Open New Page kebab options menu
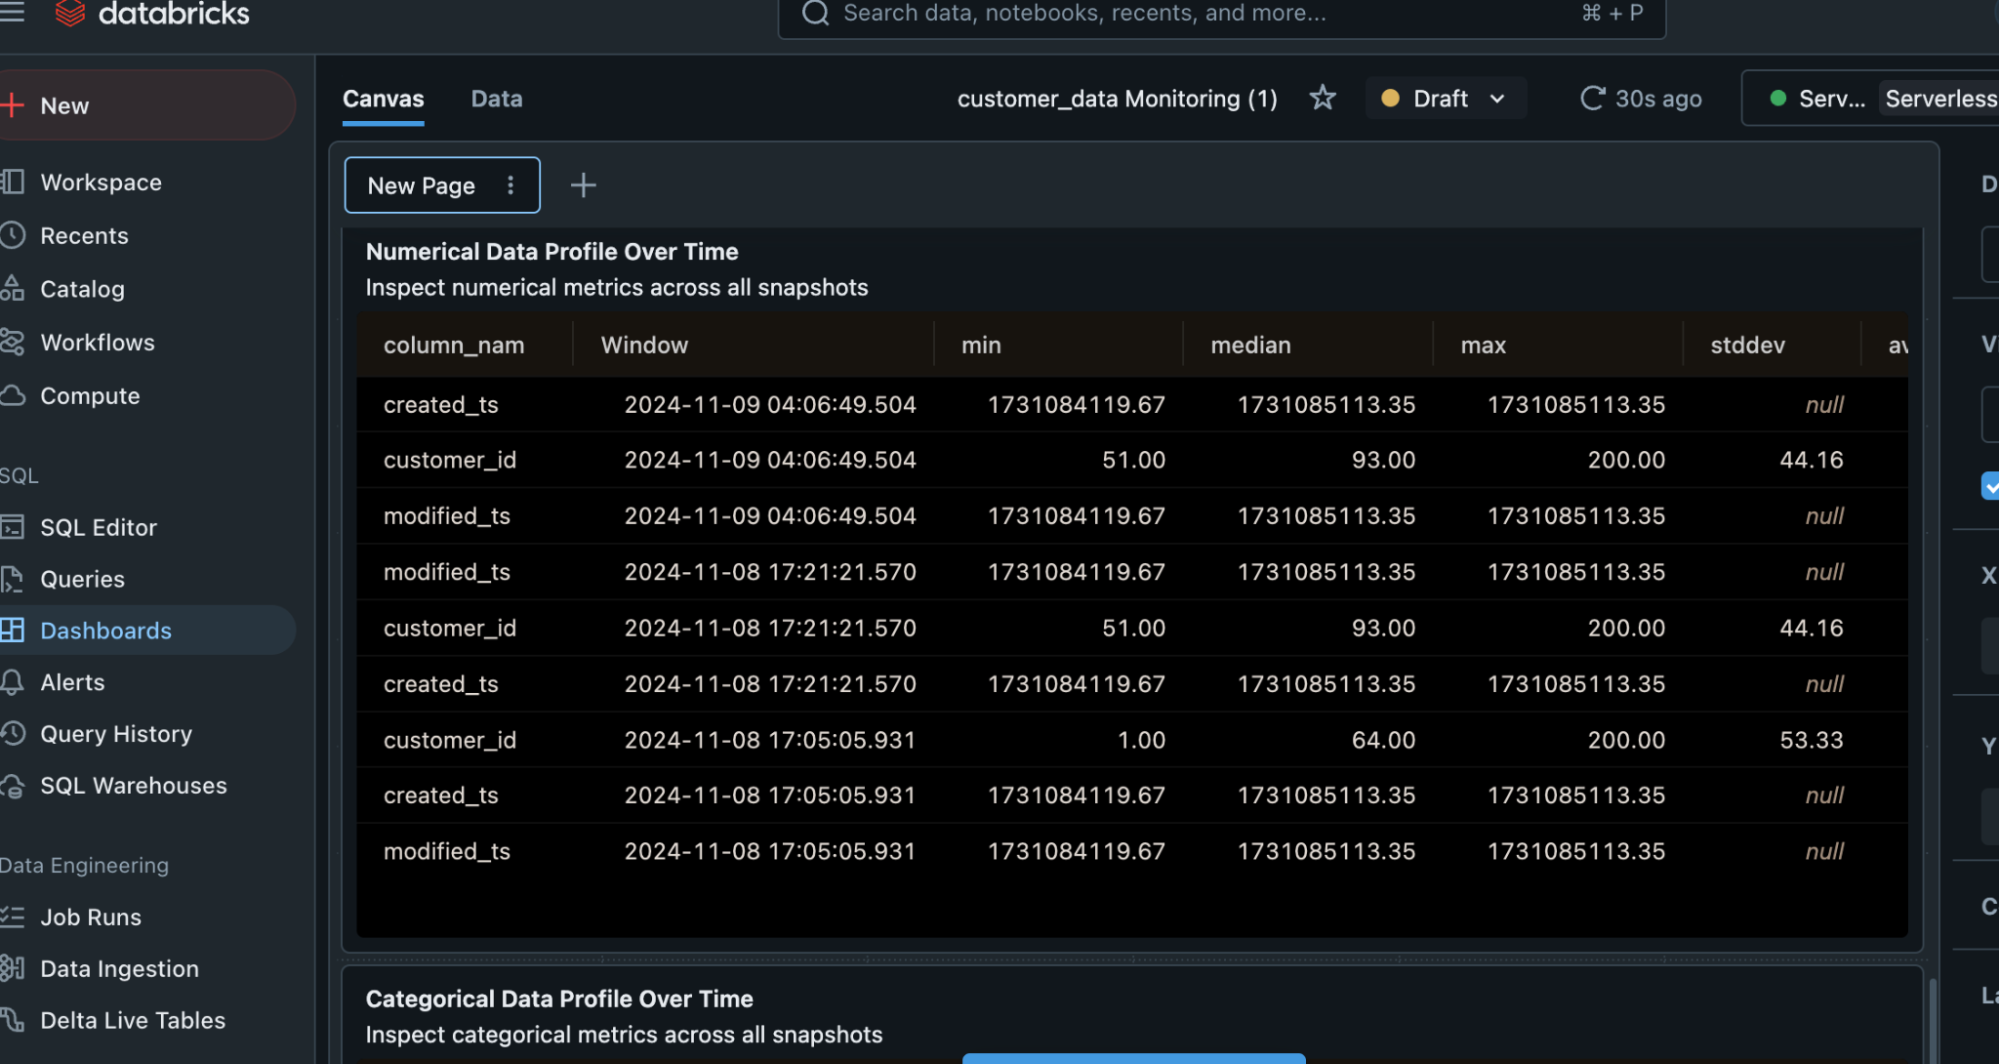Viewport: 1999px width, 1064px height. (x=510, y=185)
